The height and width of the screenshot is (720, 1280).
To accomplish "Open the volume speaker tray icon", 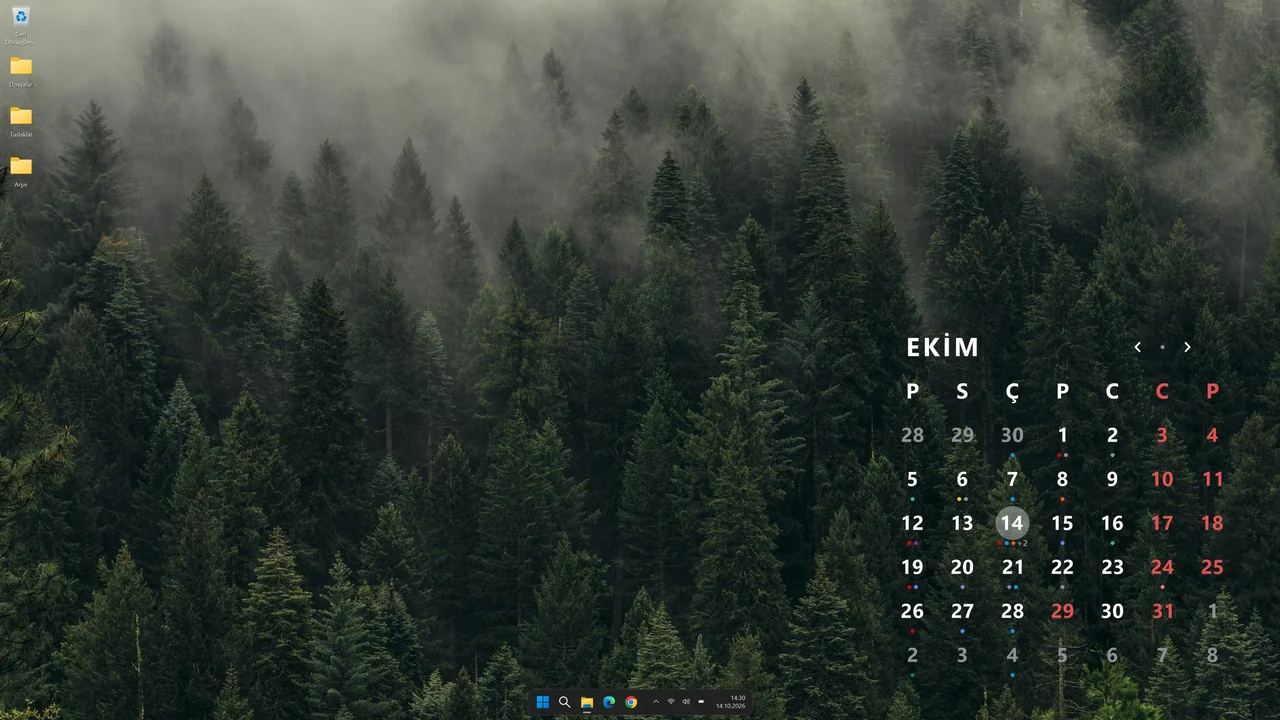I will click(686, 702).
